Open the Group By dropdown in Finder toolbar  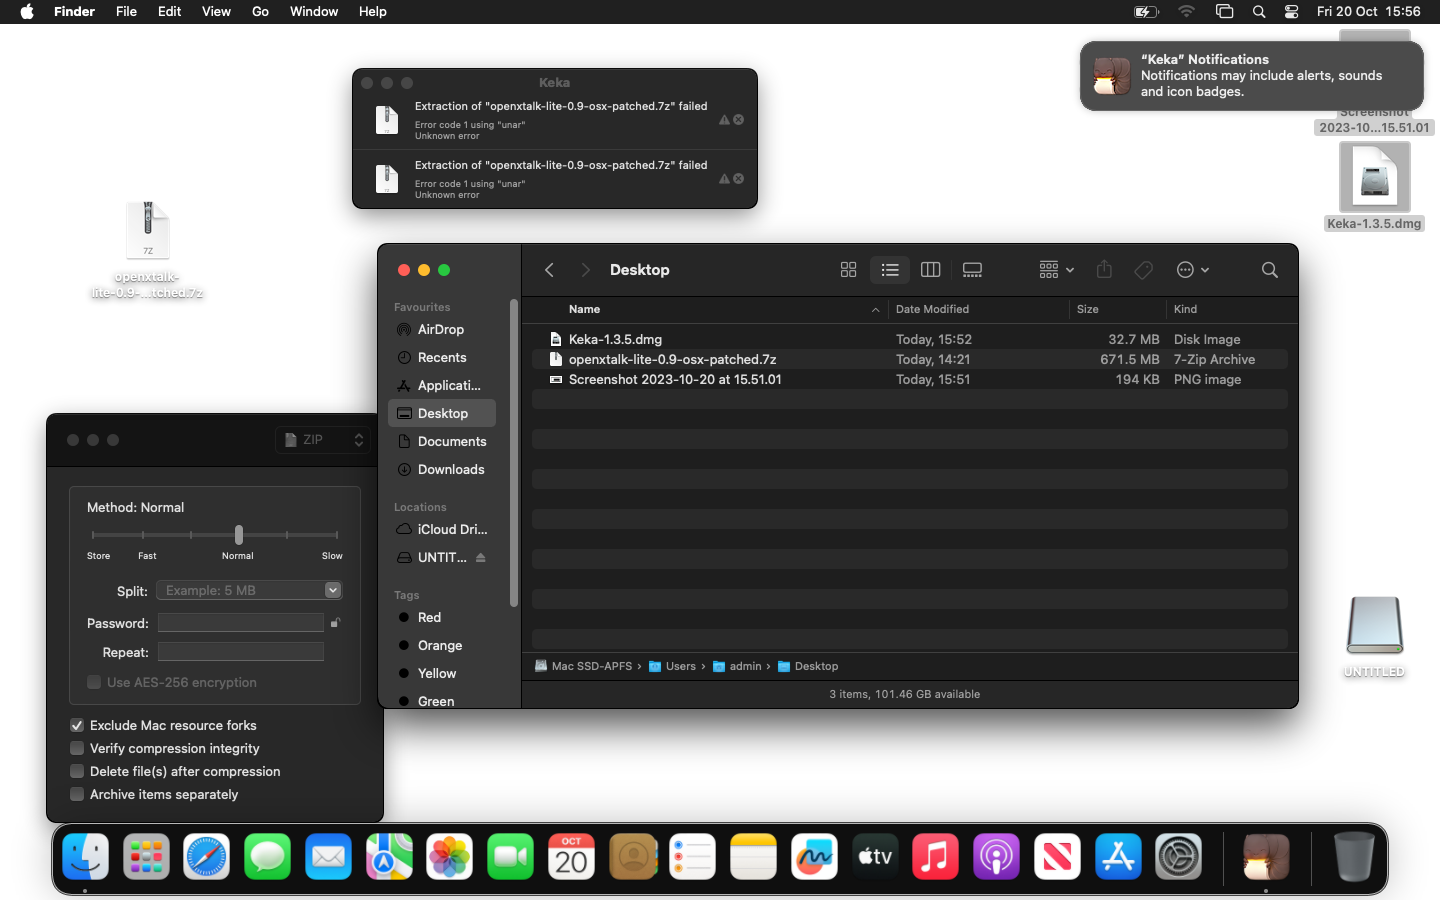tap(1056, 270)
